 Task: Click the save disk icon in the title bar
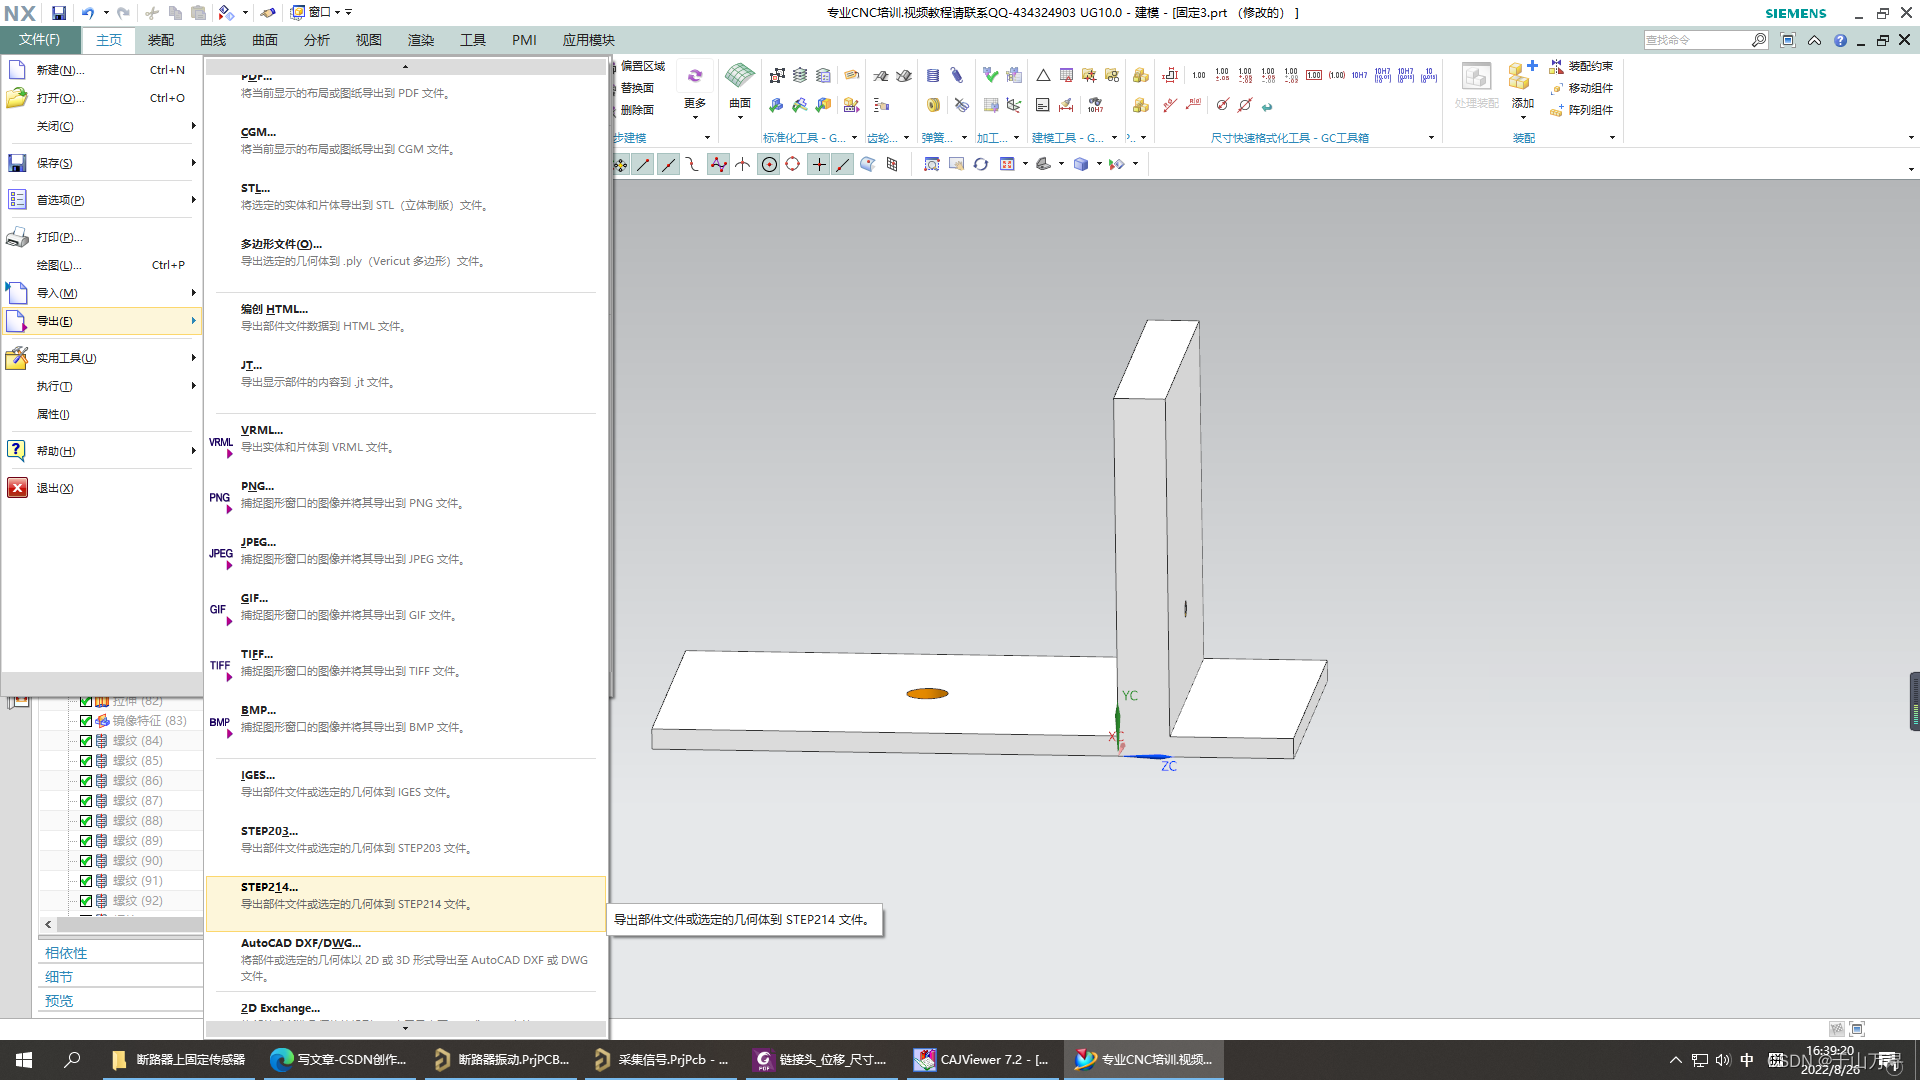point(59,13)
